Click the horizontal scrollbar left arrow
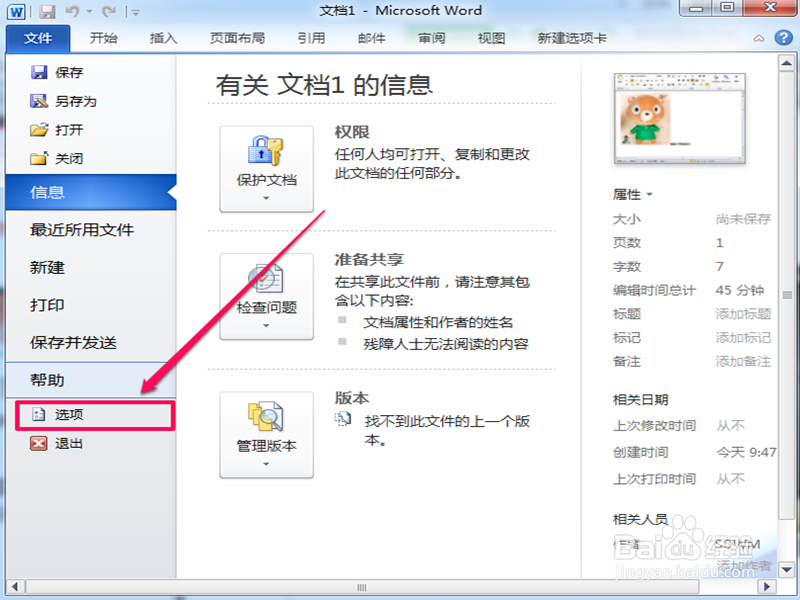The width and height of the screenshot is (800, 600). (15, 587)
